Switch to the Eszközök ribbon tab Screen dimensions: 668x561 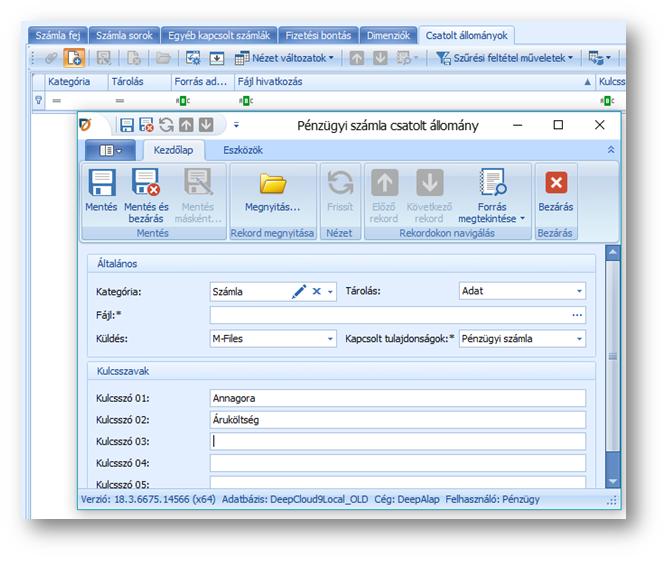tap(242, 150)
